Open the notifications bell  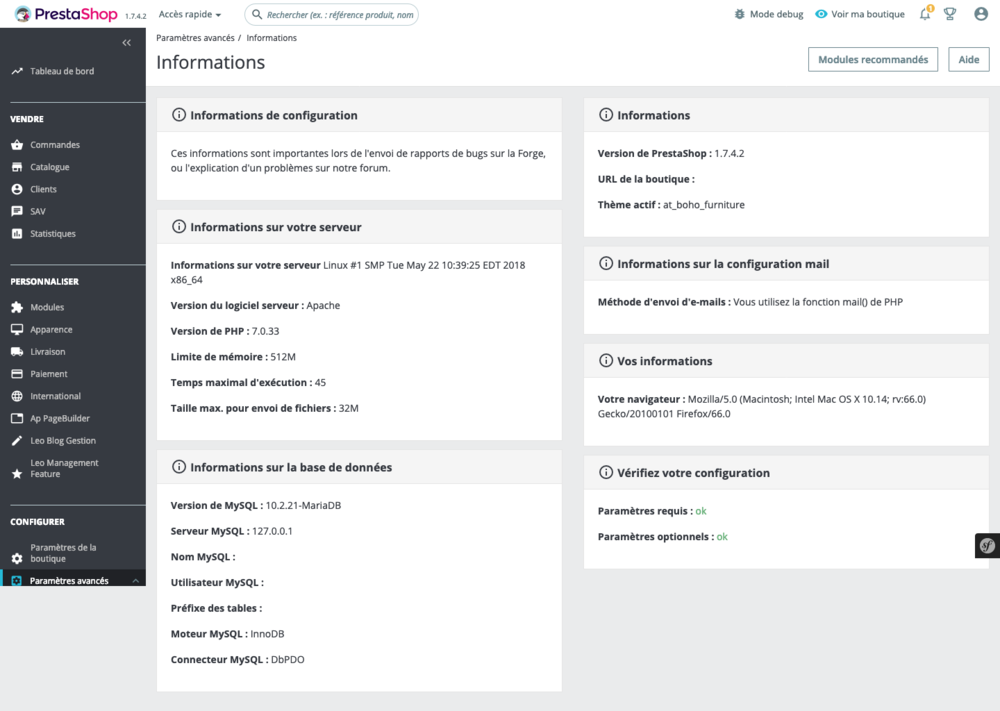pos(925,14)
